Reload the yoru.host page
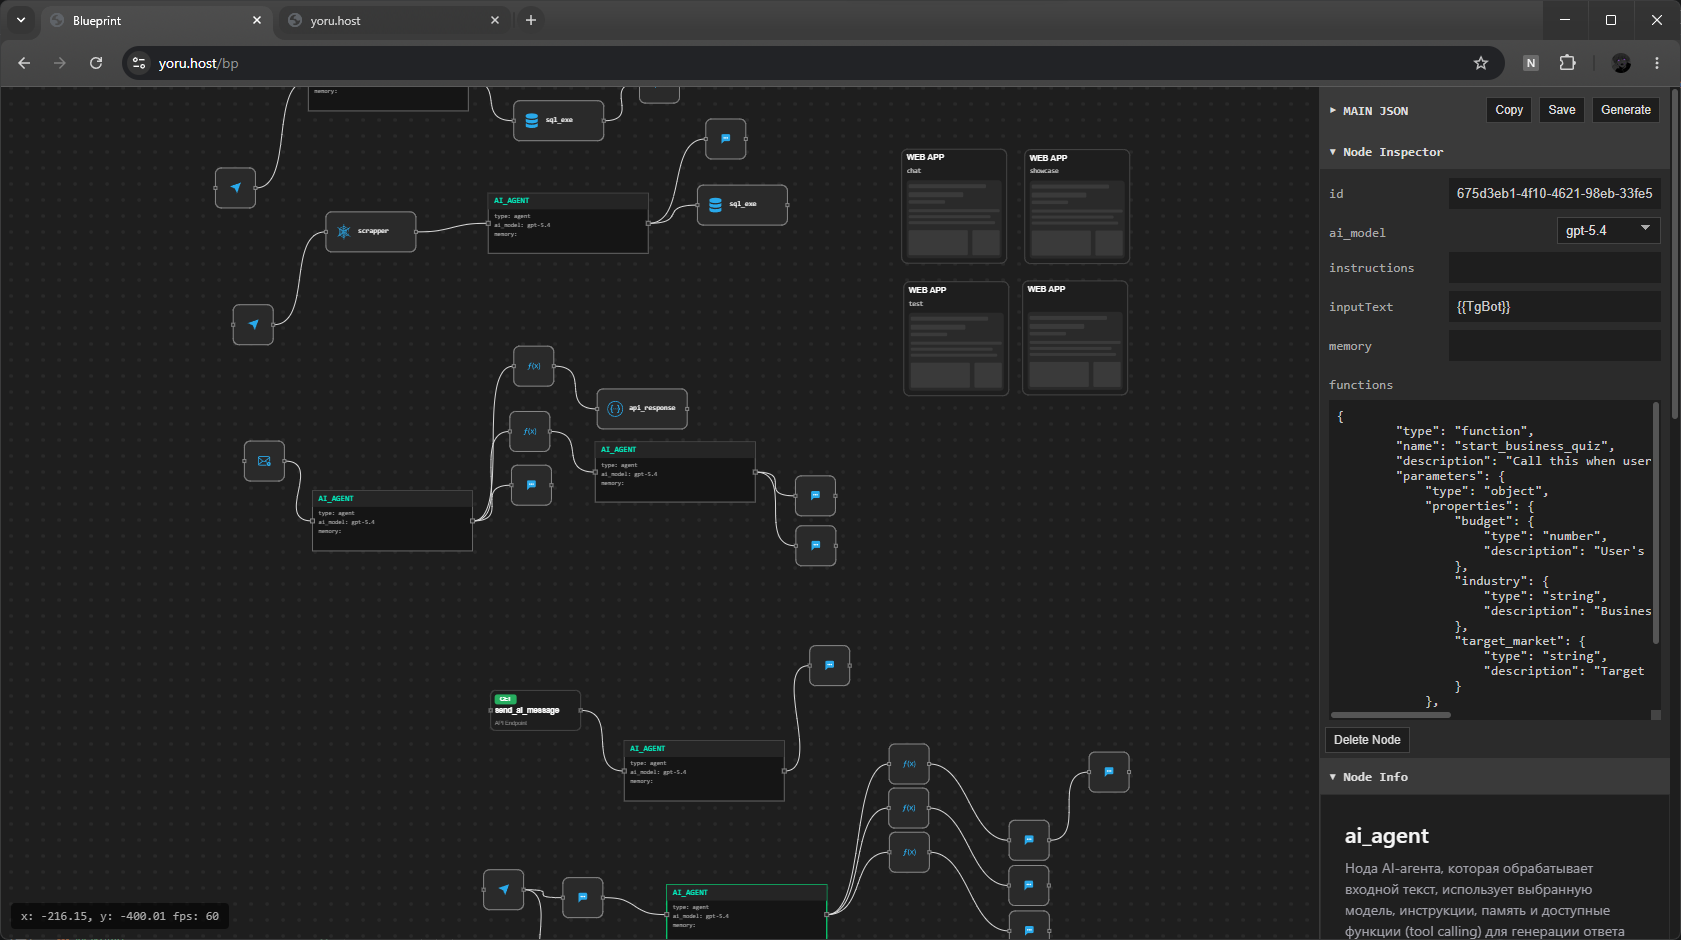 tap(96, 63)
